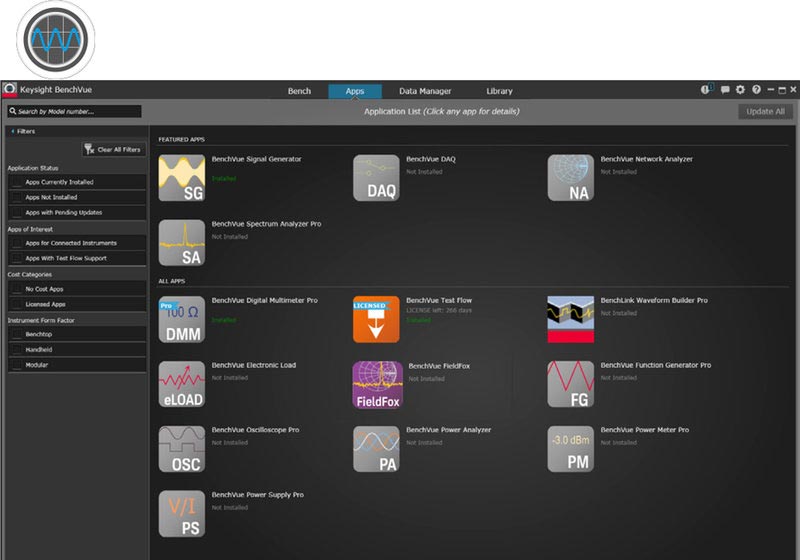
Task: Open the FieldFox app icon
Action: coord(378,385)
